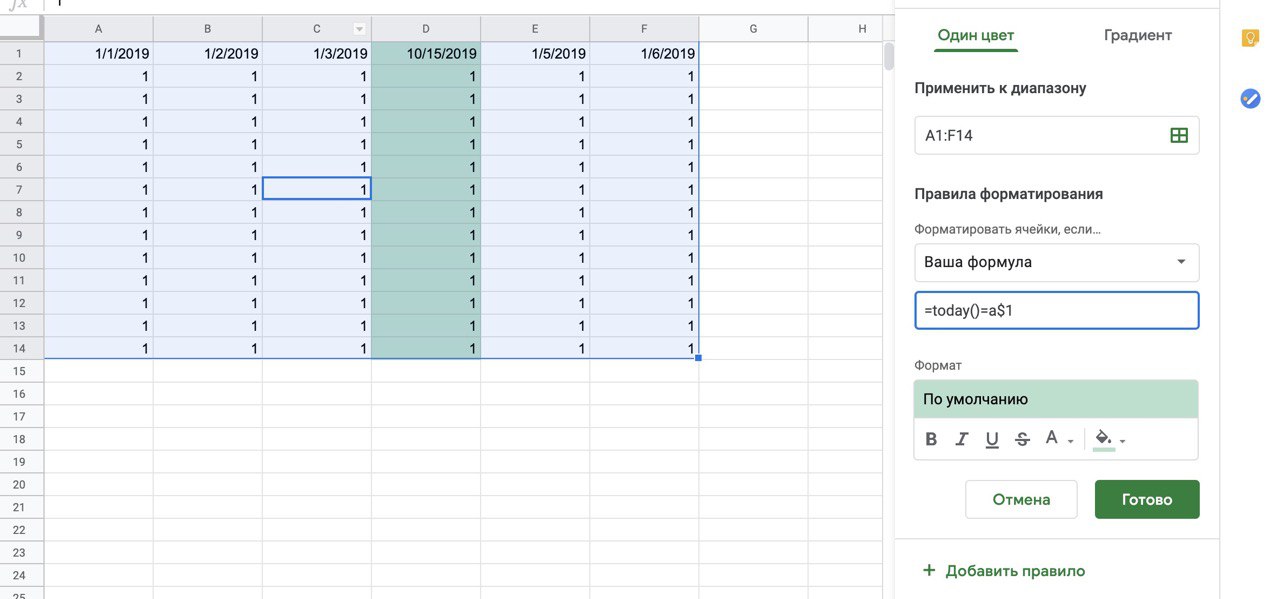Open Google Tasks from the side panel
The width and height of the screenshot is (1280, 599).
[x=1250, y=98]
